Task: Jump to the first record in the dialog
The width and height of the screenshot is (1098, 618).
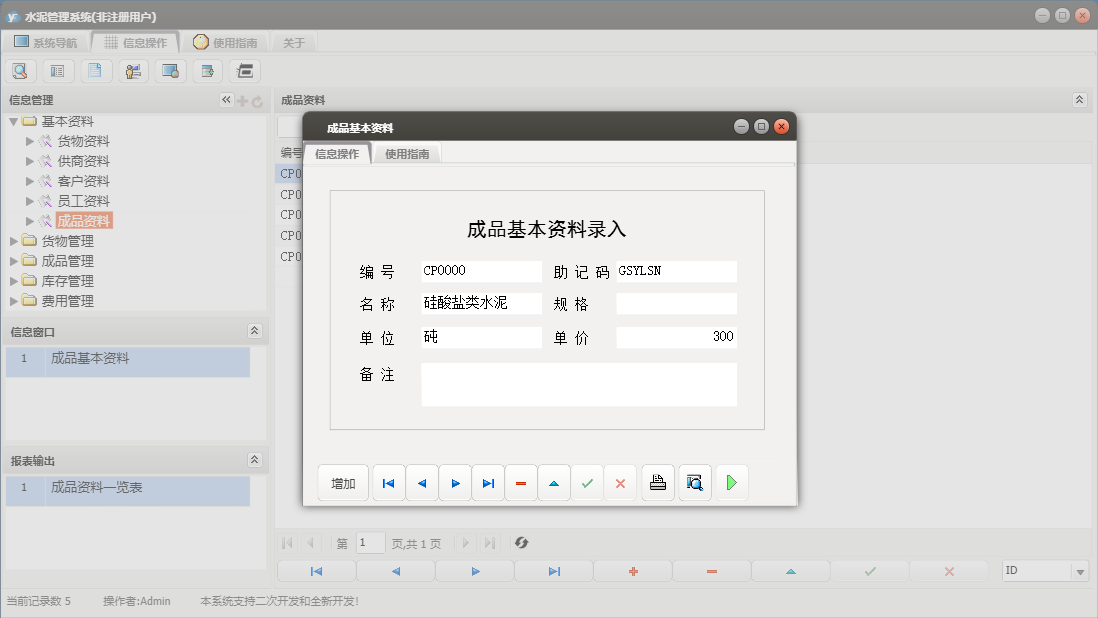Action: click(x=388, y=482)
